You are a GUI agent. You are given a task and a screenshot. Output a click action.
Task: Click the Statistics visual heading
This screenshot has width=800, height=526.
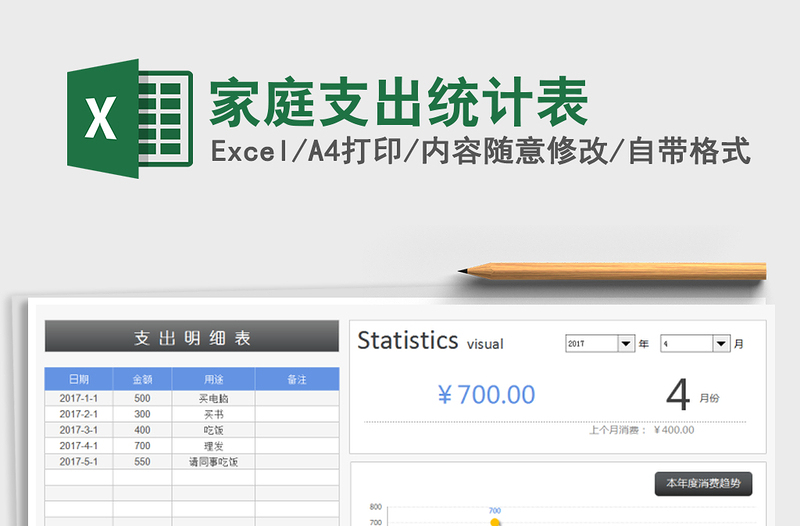click(x=430, y=341)
